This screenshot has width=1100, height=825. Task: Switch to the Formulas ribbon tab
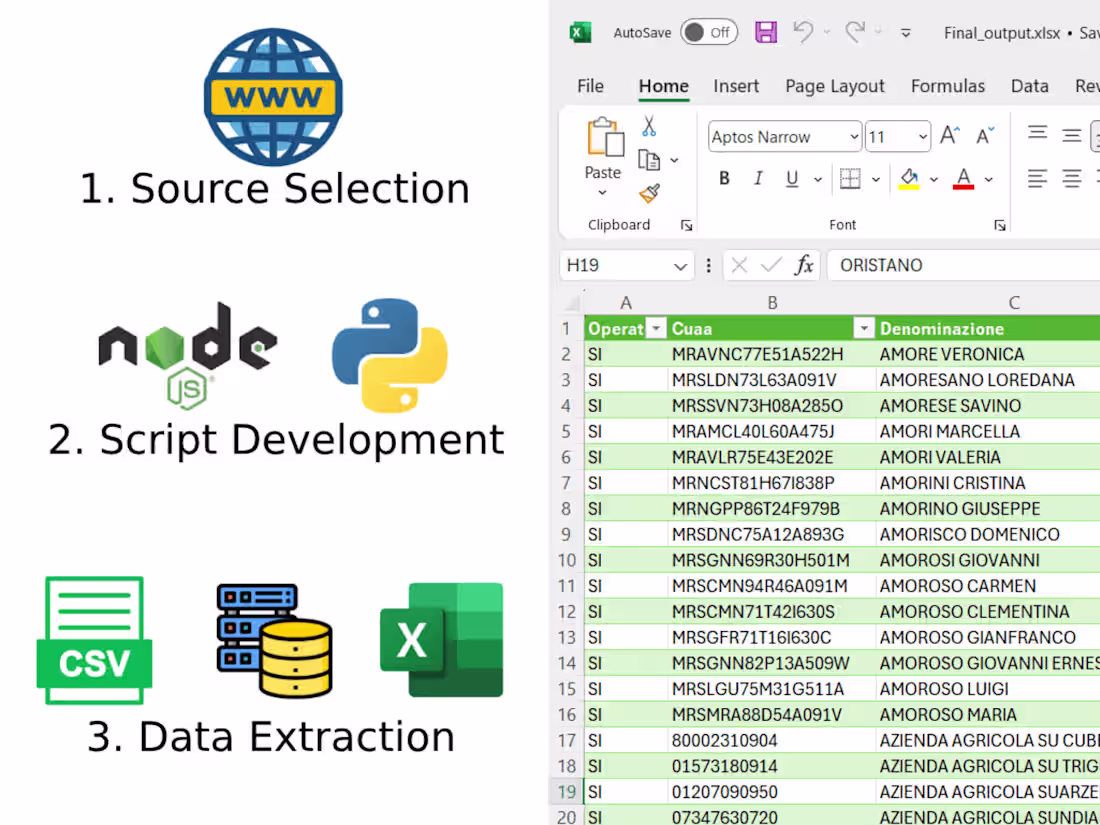[948, 86]
